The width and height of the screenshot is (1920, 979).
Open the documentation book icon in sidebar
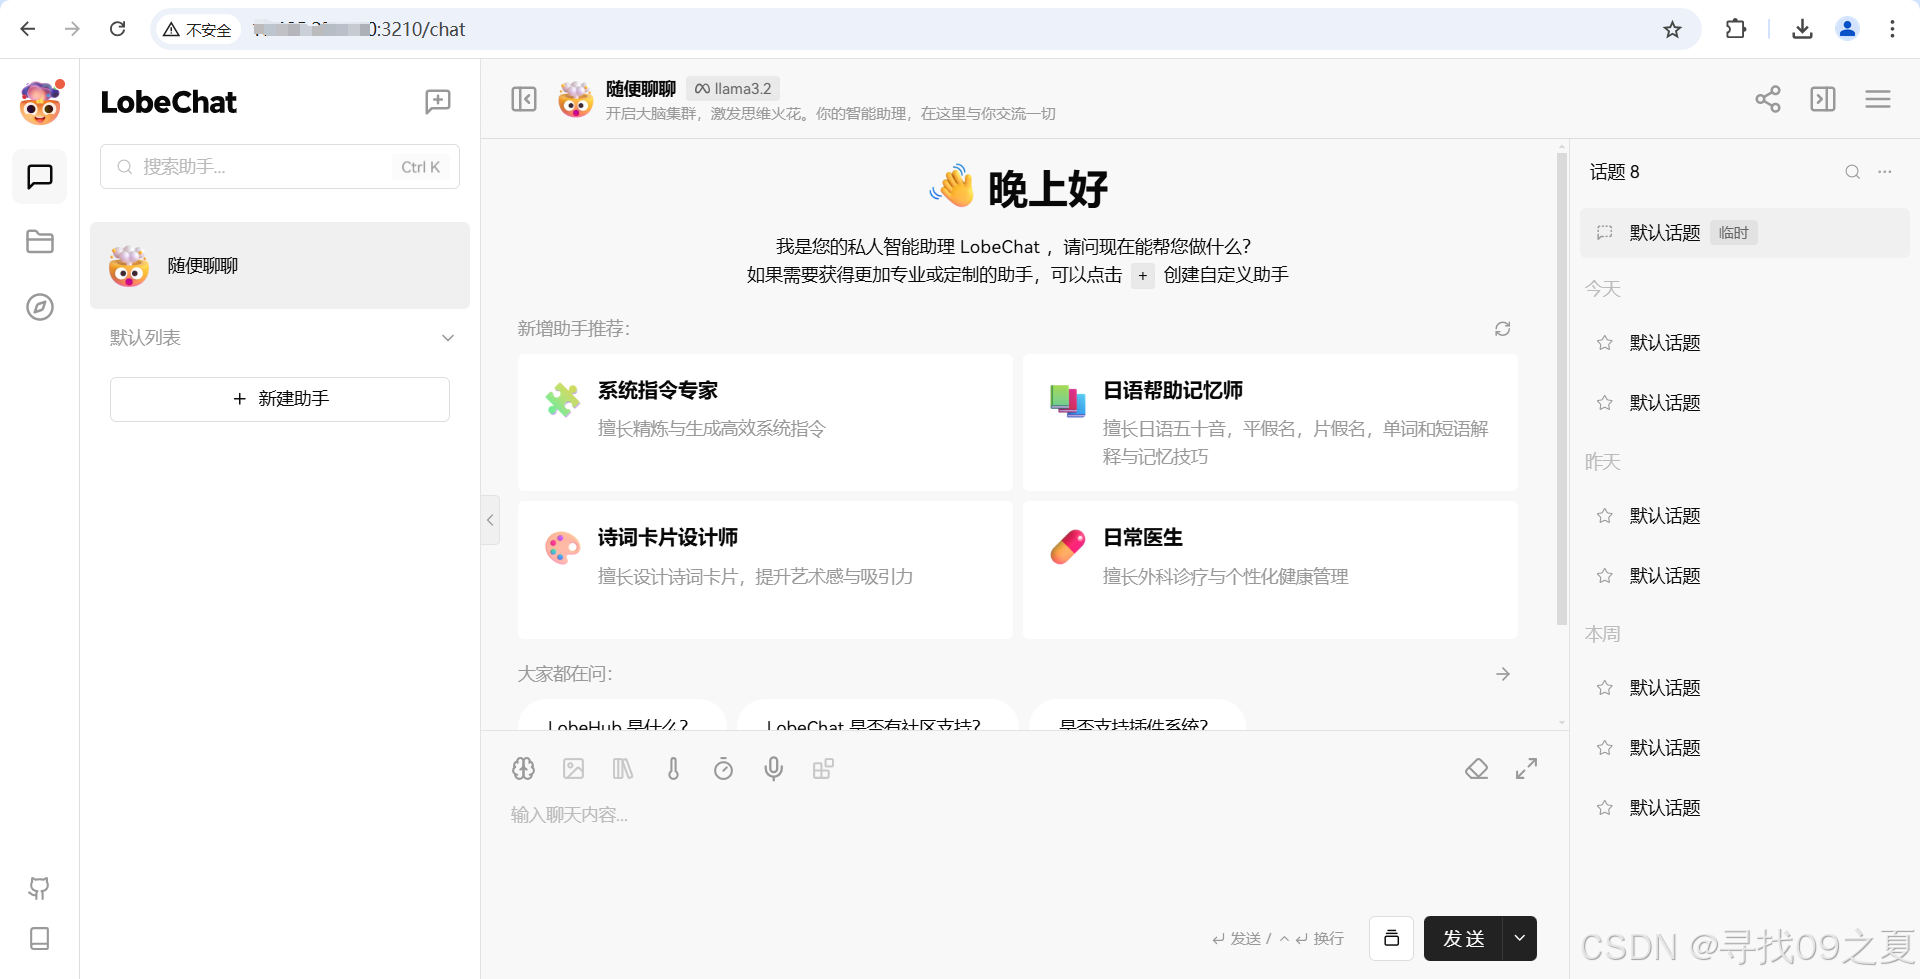(x=40, y=938)
